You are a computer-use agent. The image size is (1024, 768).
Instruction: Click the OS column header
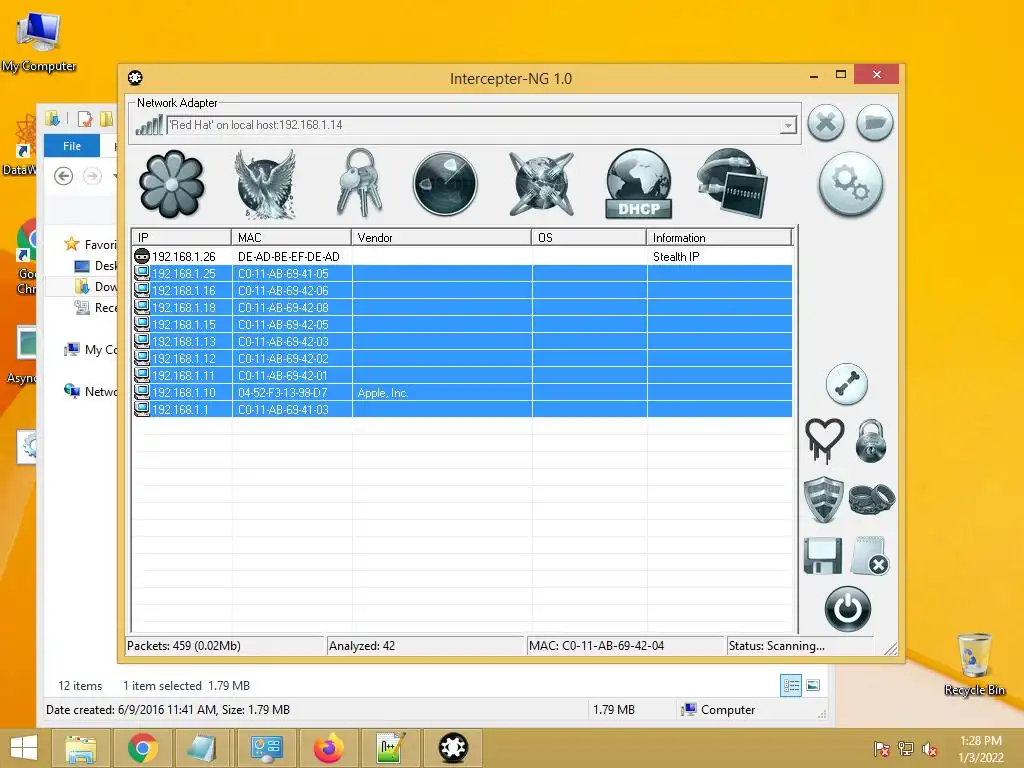tap(589, 238)
